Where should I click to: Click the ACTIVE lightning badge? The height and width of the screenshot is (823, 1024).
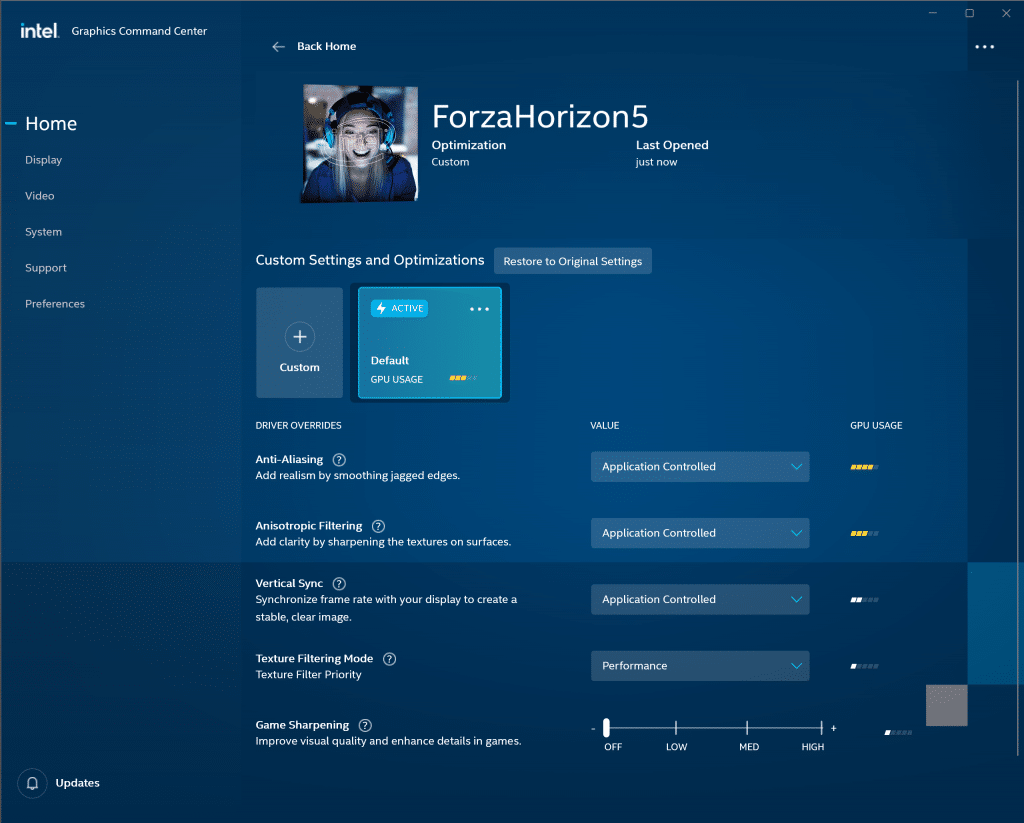pos(400,308)
